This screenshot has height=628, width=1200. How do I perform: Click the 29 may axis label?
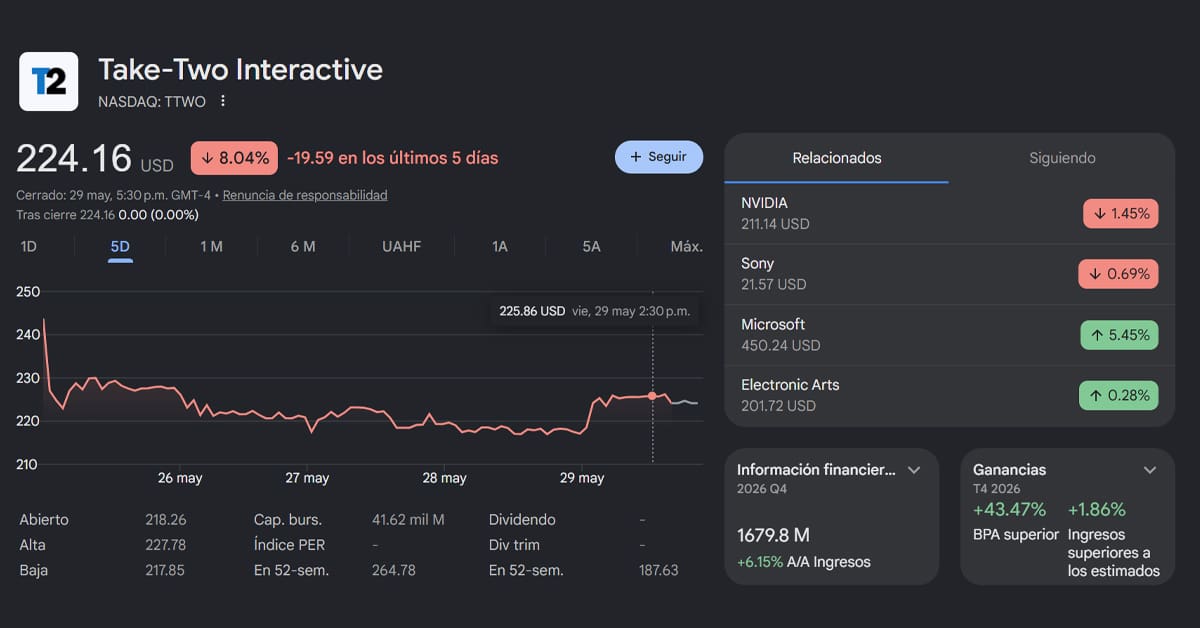pos(581,478)
